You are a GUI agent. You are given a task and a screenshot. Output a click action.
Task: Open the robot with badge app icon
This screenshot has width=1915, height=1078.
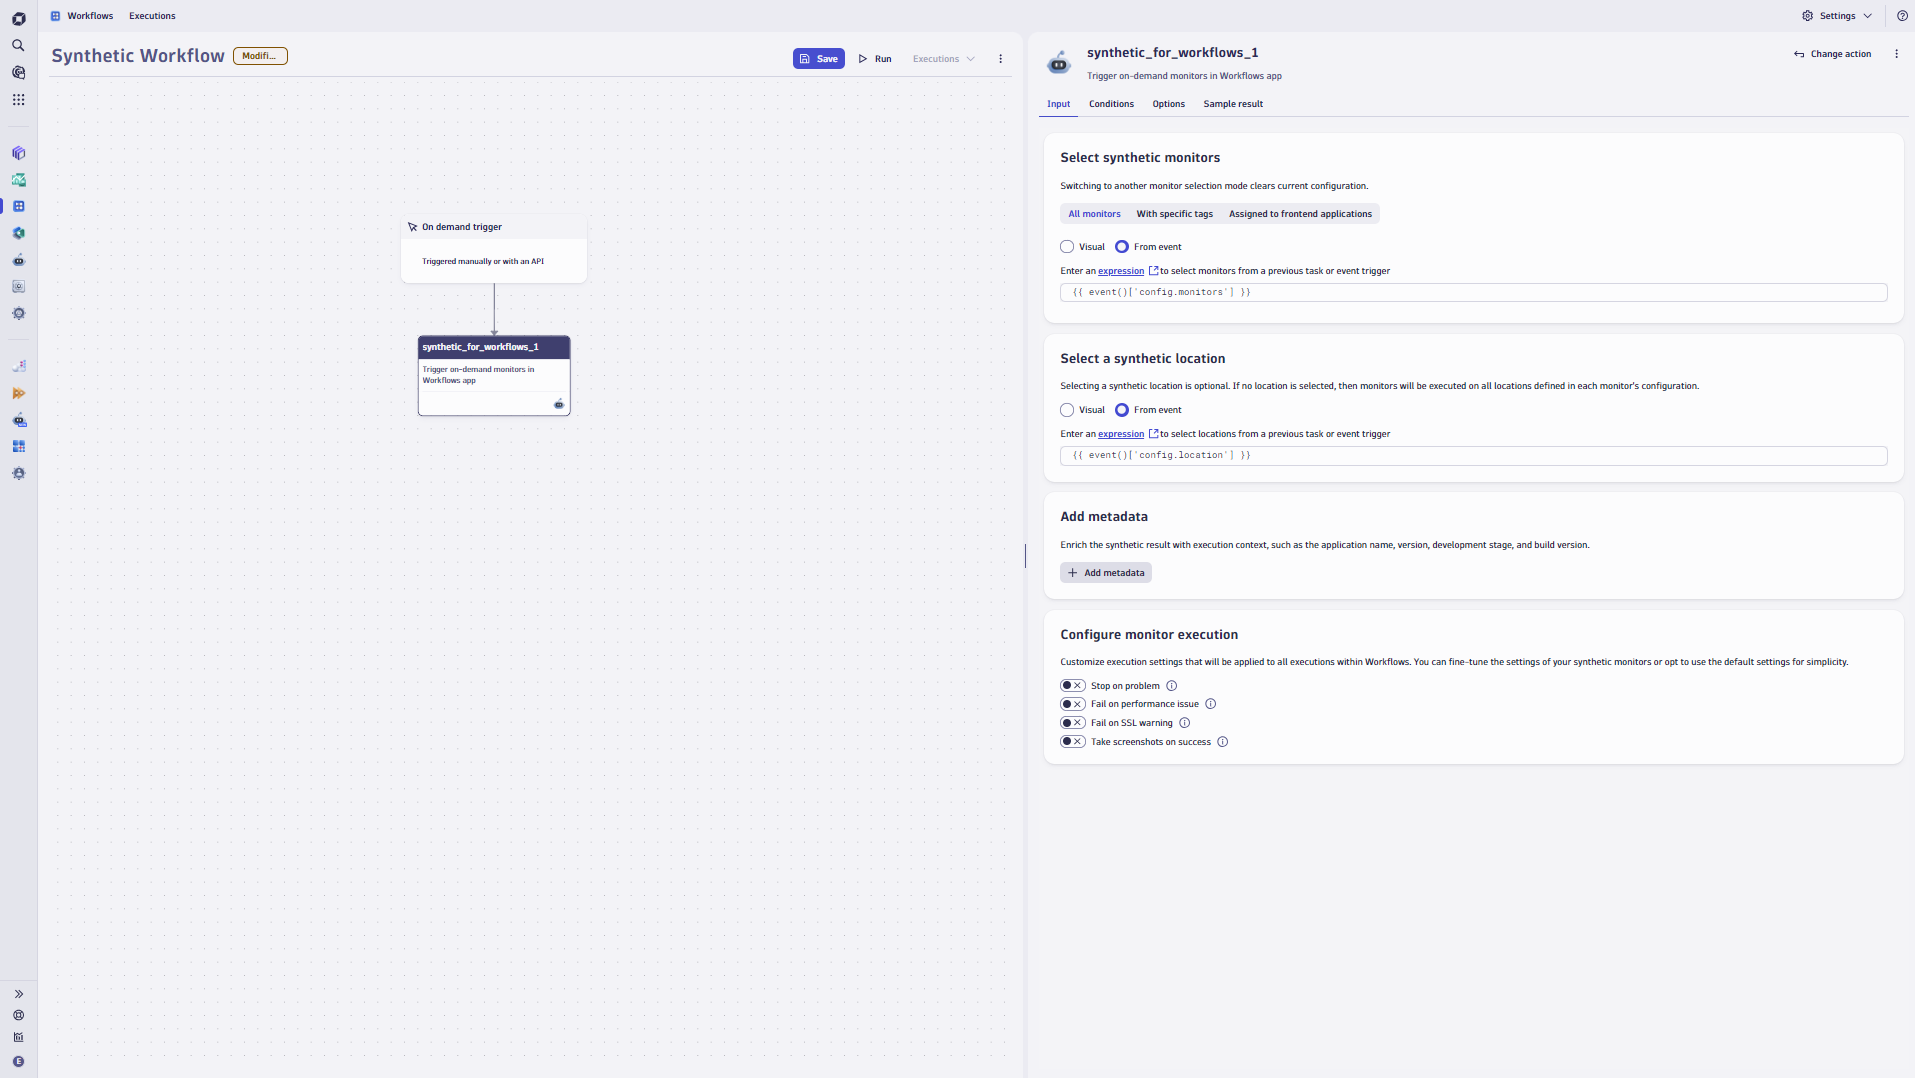click(18, 420)
